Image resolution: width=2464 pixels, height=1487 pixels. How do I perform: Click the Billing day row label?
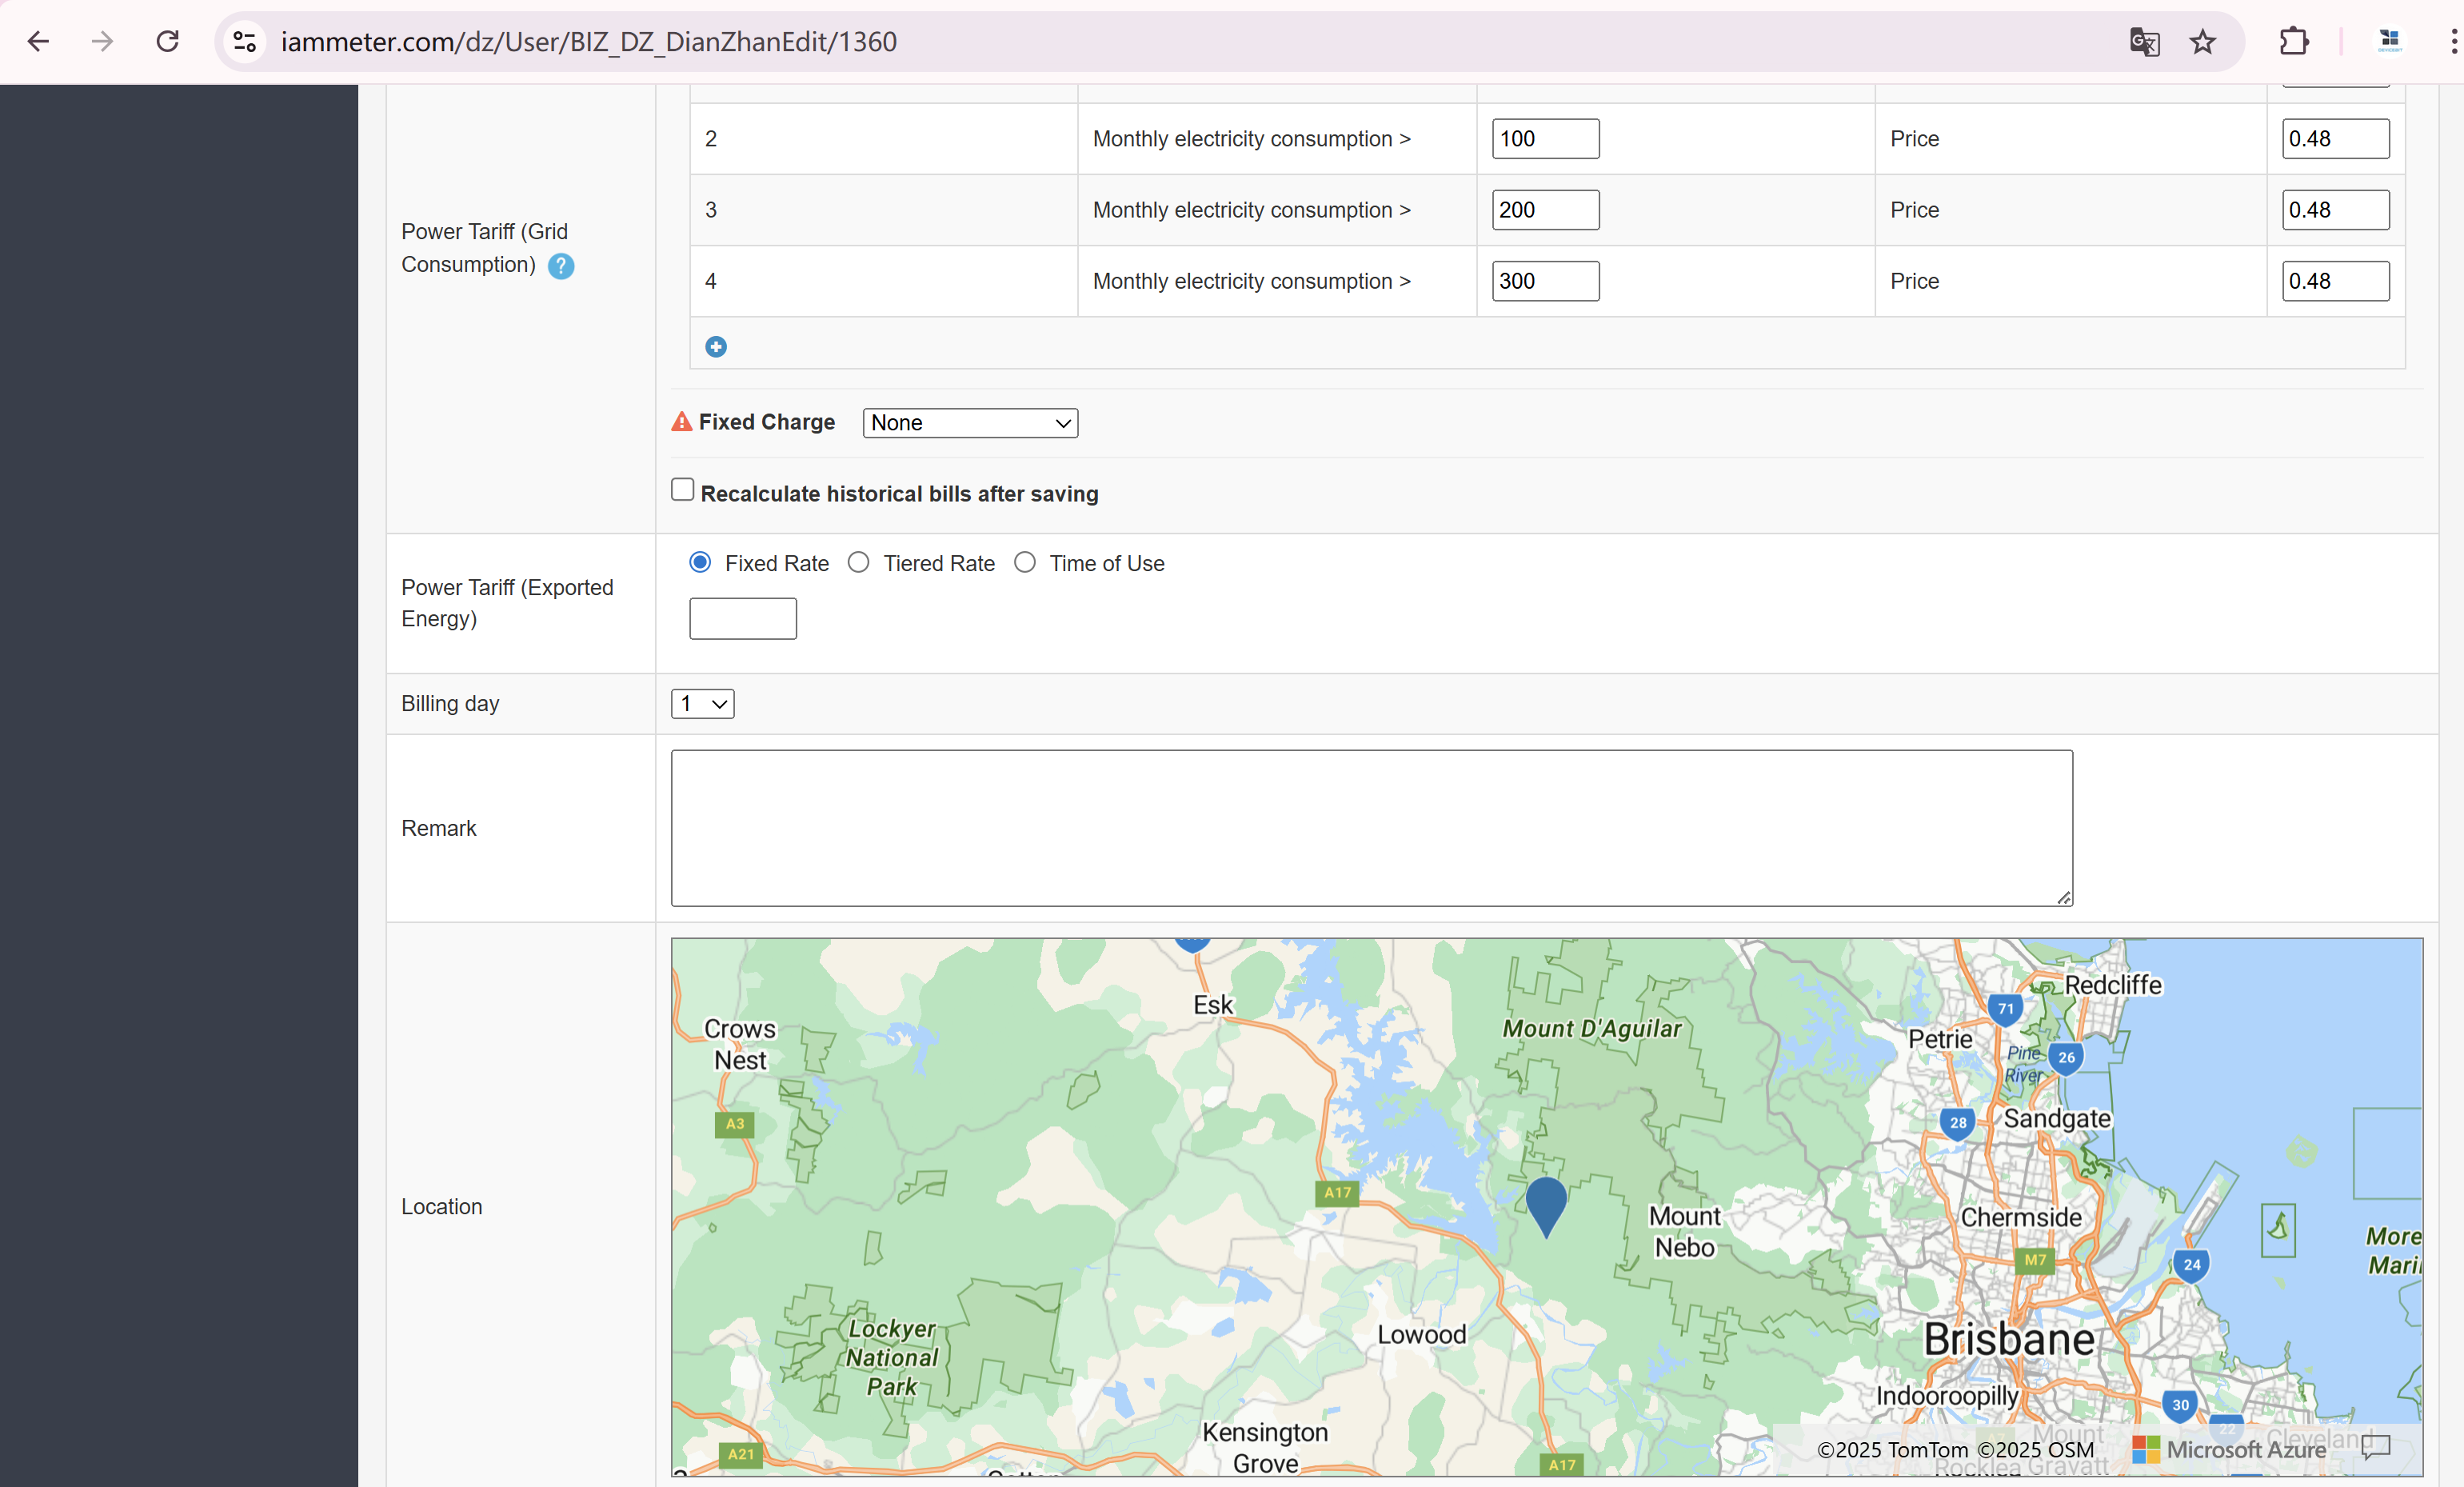(450, 704)
